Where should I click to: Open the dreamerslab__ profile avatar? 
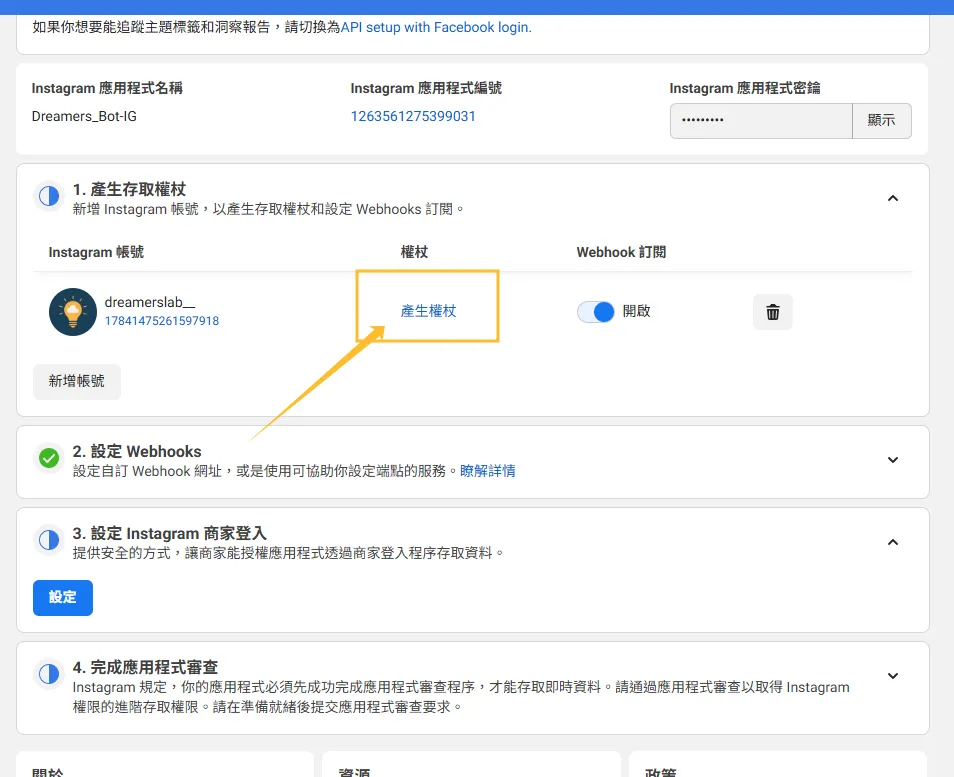[x=72, y=311]
